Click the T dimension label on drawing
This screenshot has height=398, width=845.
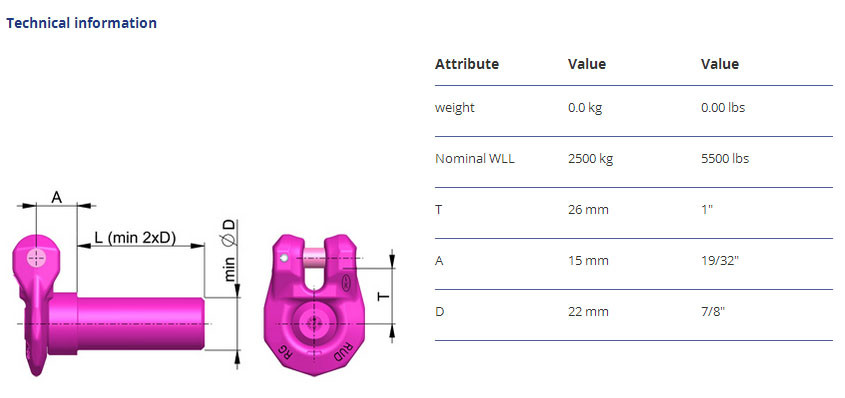click(382, 297)
